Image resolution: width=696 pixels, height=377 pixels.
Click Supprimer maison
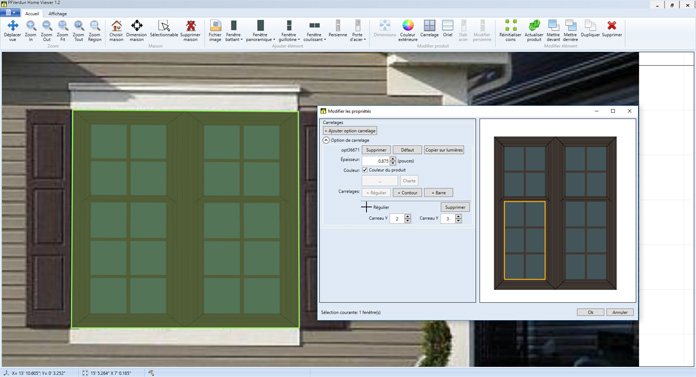[190, 31]
